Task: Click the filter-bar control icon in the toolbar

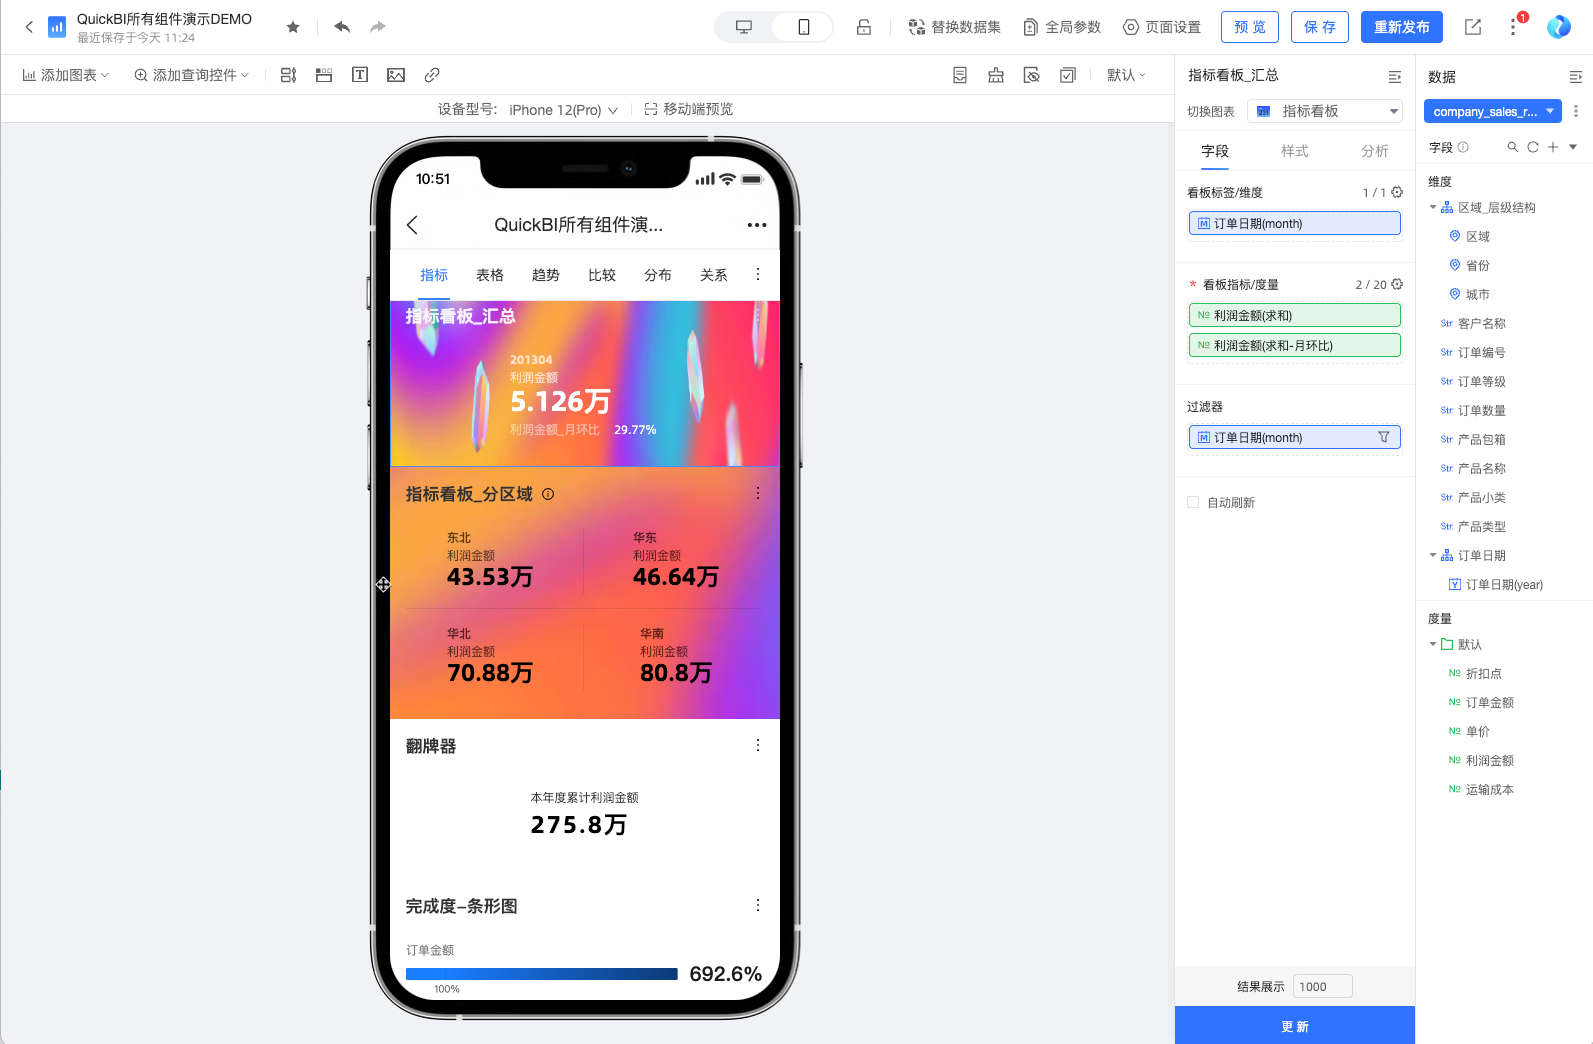Action: 288,75
